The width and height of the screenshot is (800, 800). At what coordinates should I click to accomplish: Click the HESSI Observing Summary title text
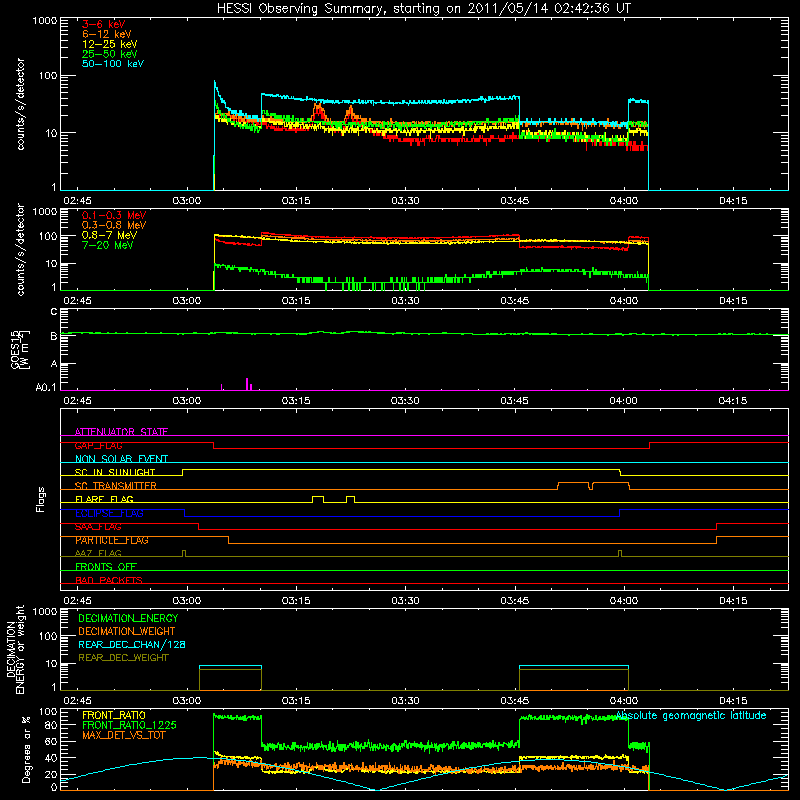coord(423,9)
